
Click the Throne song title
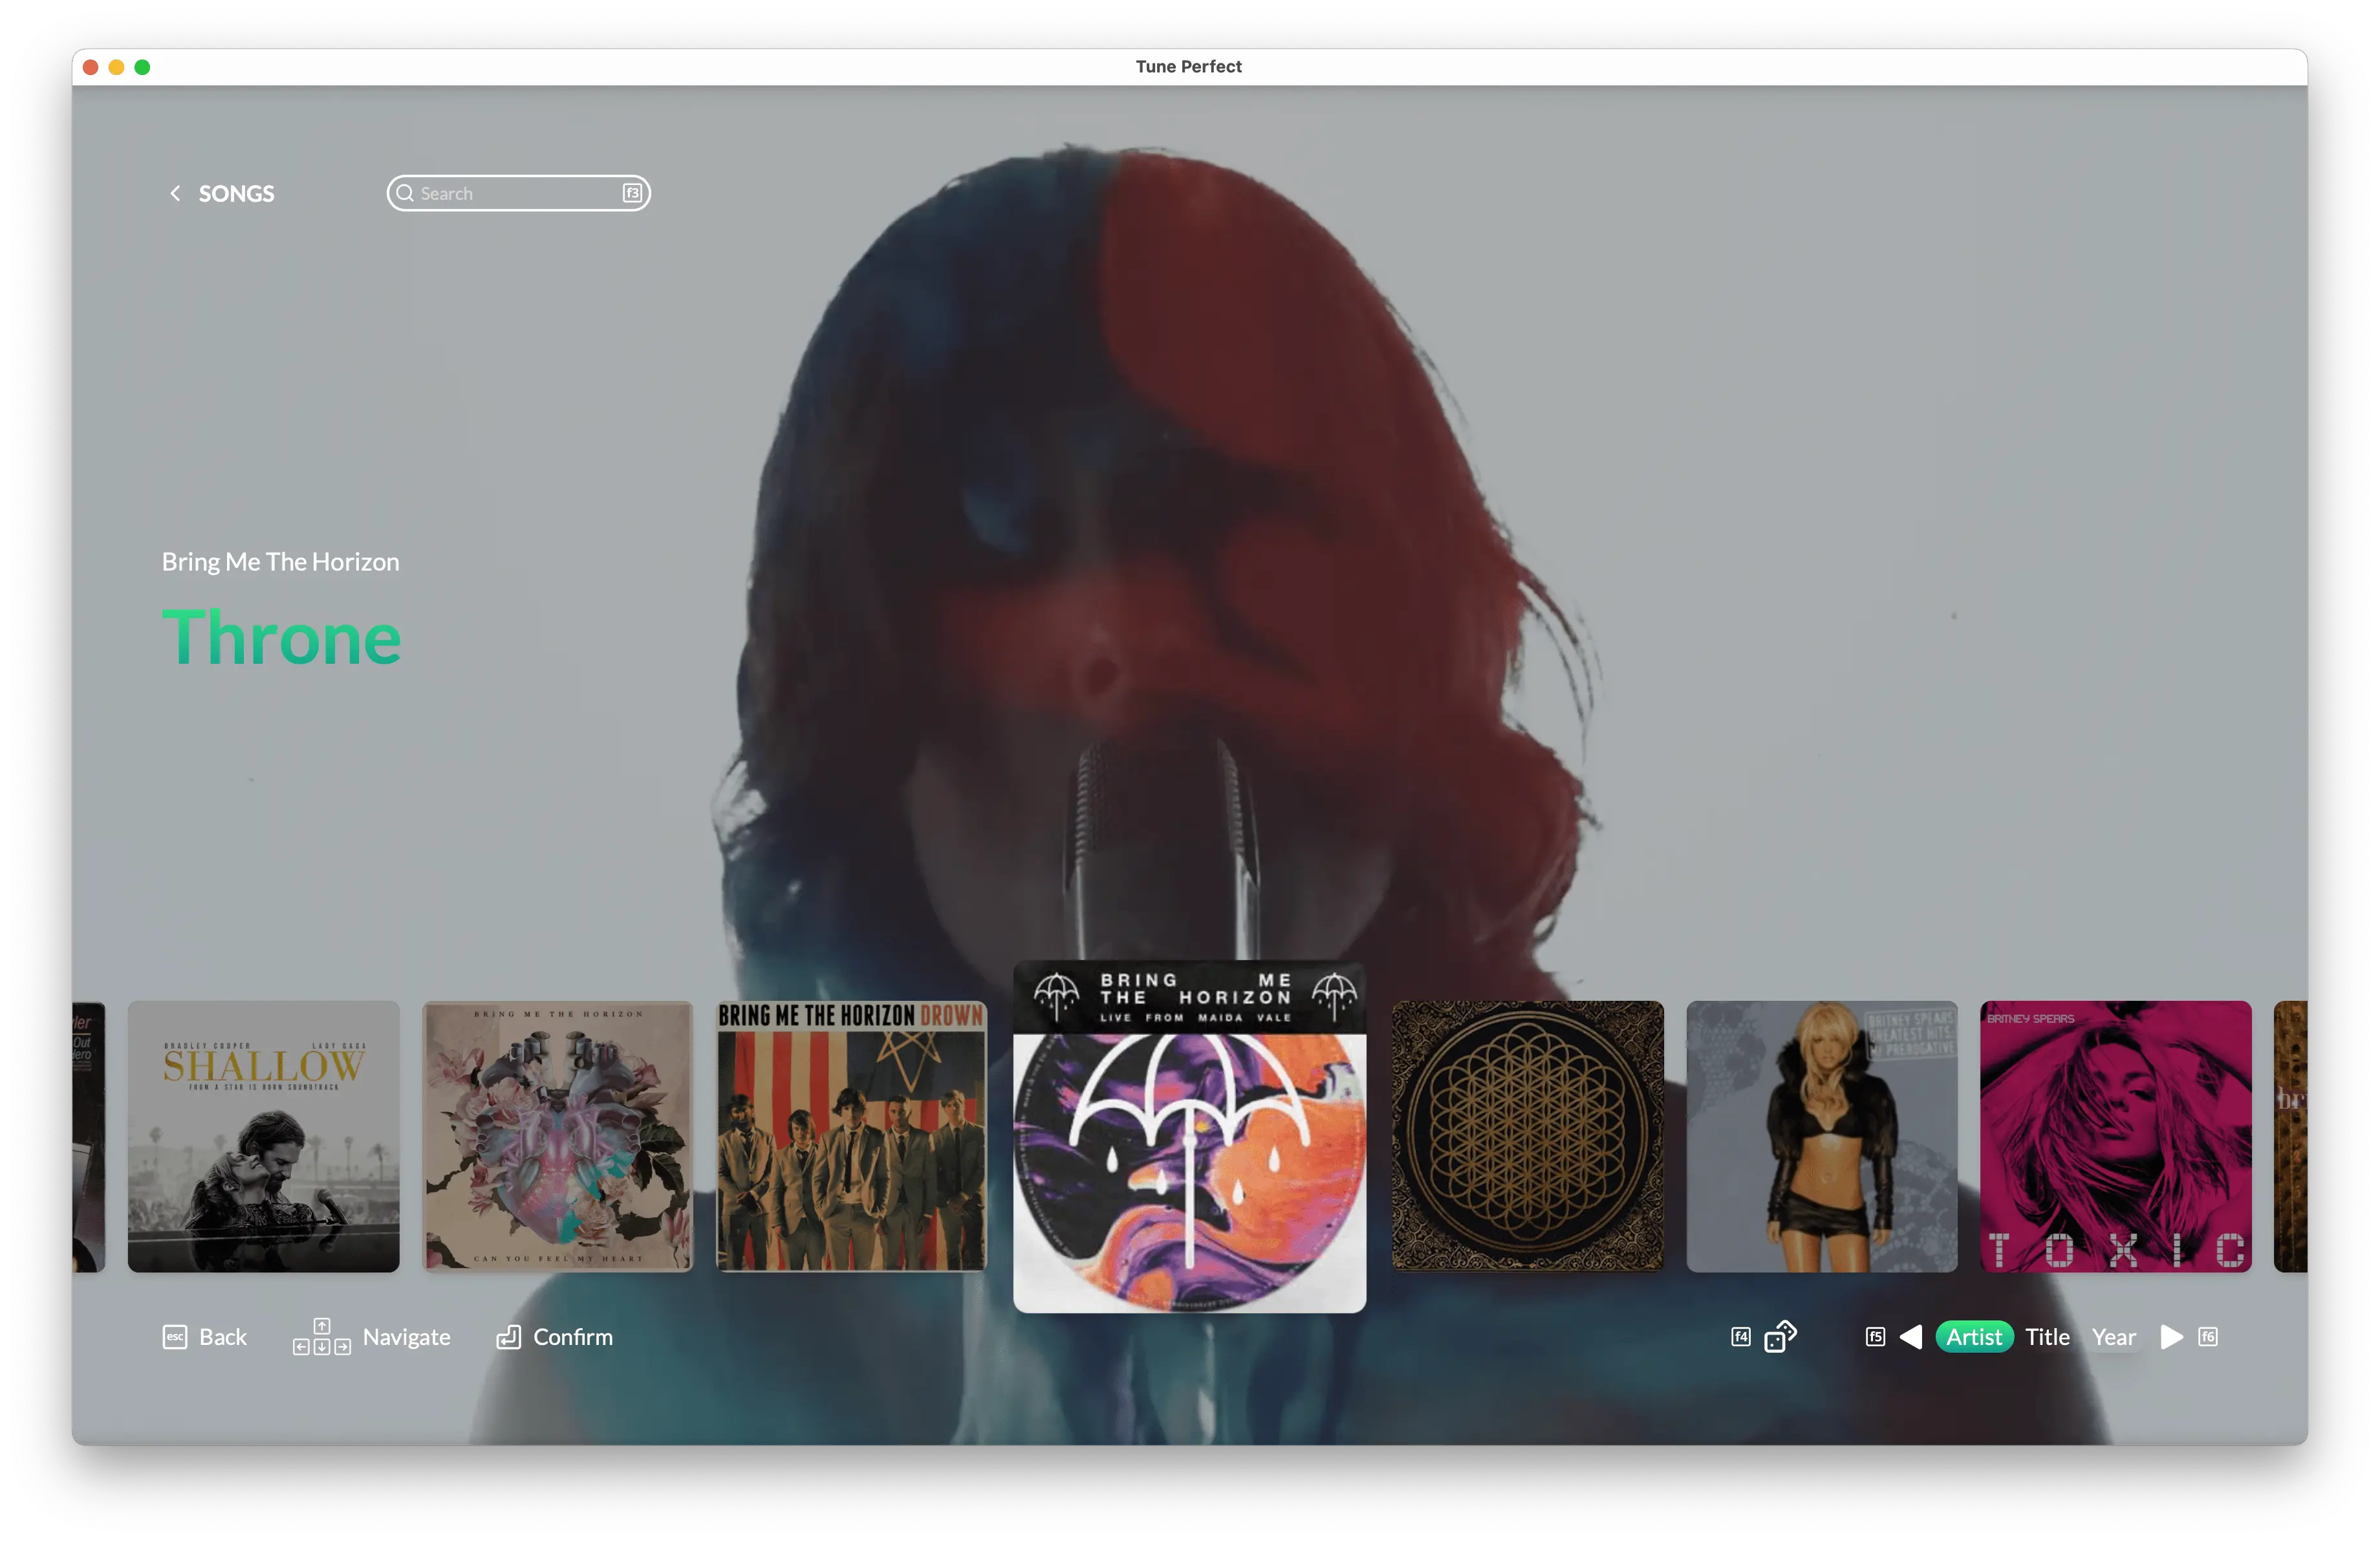(281, 638)
